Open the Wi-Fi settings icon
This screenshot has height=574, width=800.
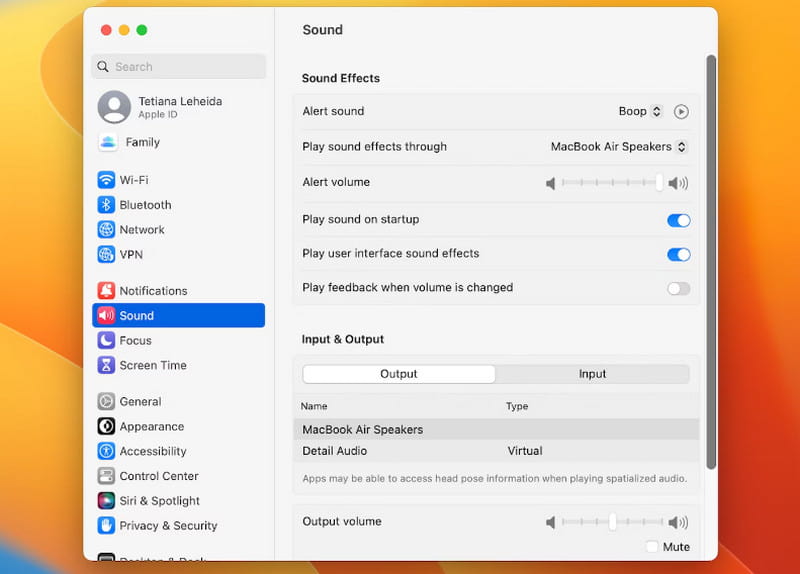(x=106, y=180)
